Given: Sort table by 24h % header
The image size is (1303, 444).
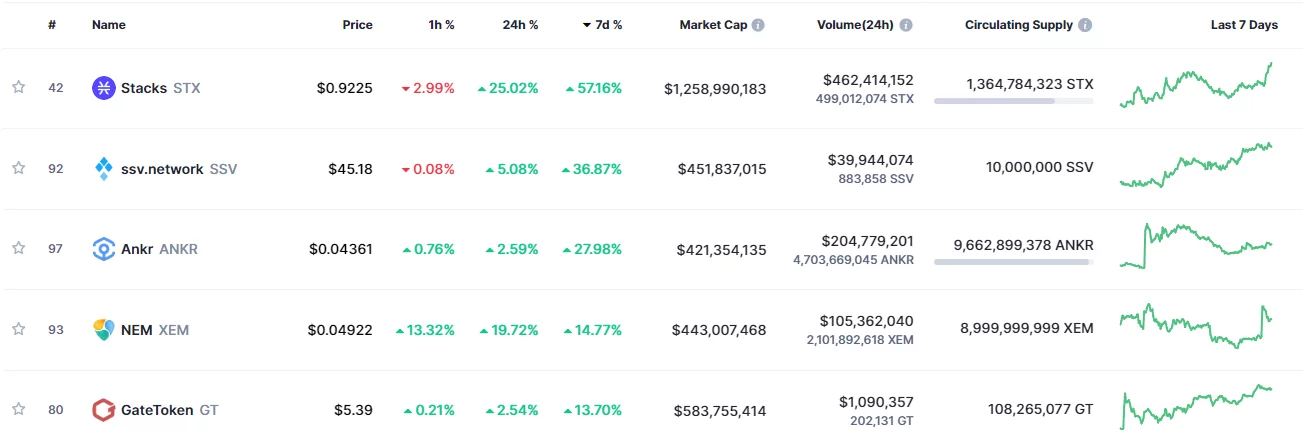Looking at the screenshot, I should pyautogui.click(x=520, y=25).
